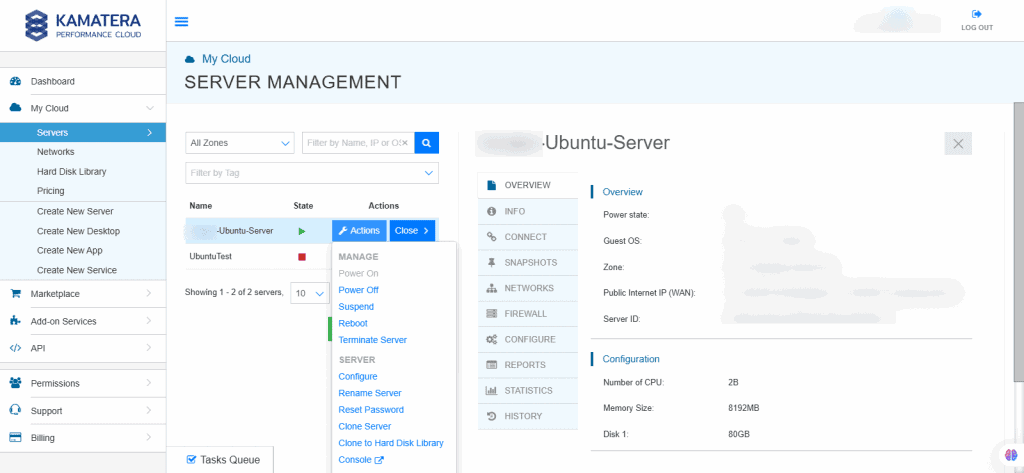Click Create New Desktop in the sidebar

click(x=78, y=231)
